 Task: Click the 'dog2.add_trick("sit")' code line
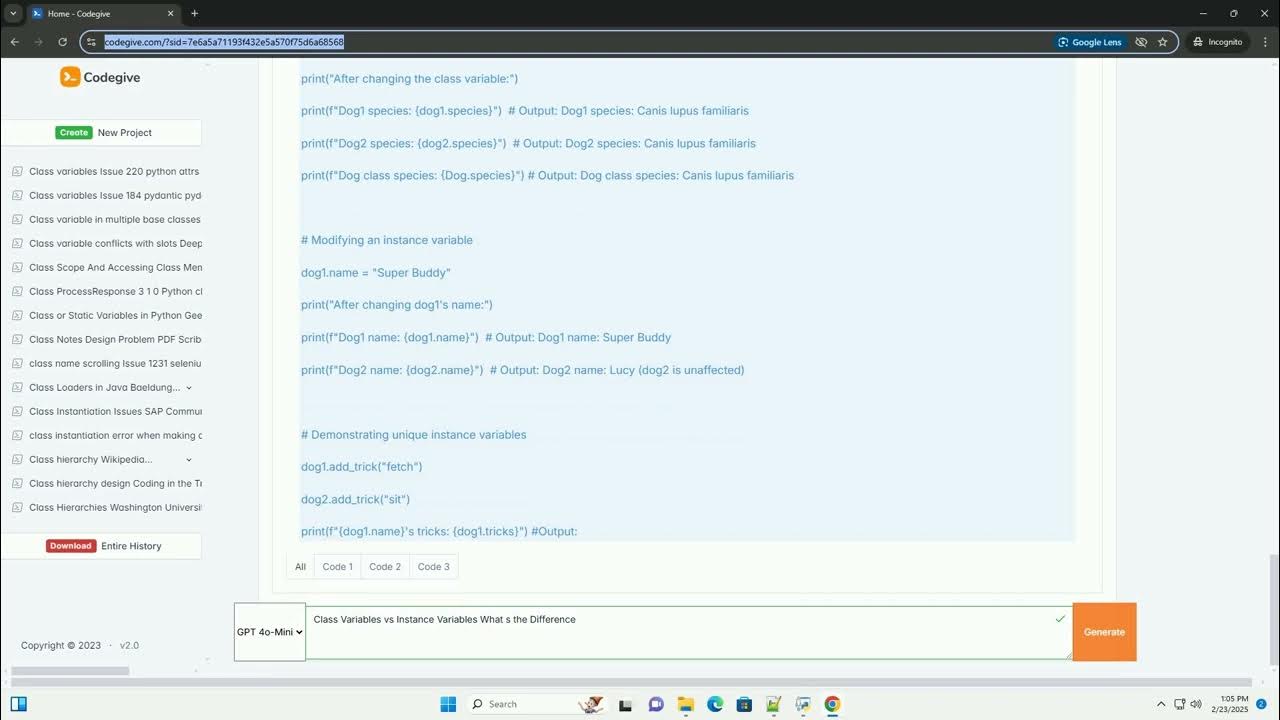tap(356, 499)
